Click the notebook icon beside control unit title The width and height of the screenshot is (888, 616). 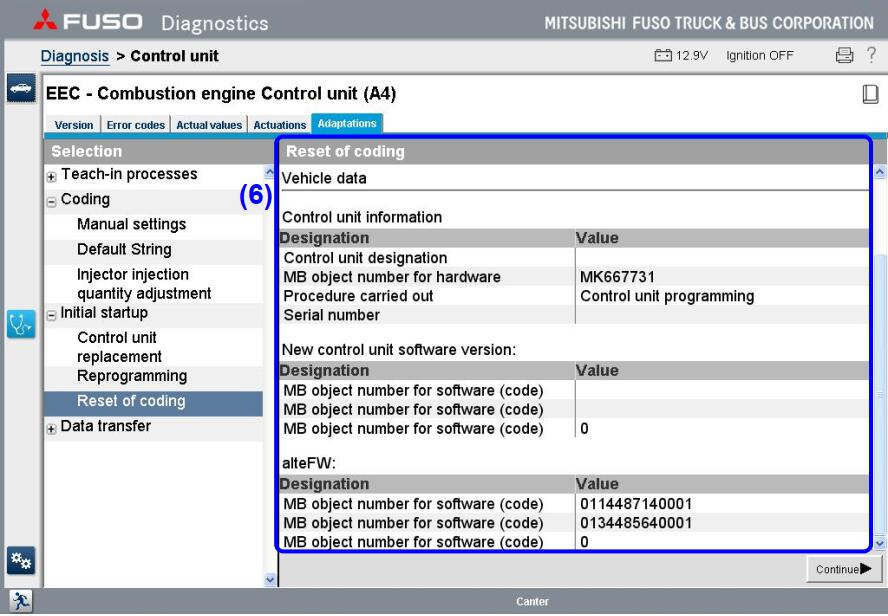pyautogui.click(x=870, y=94)
